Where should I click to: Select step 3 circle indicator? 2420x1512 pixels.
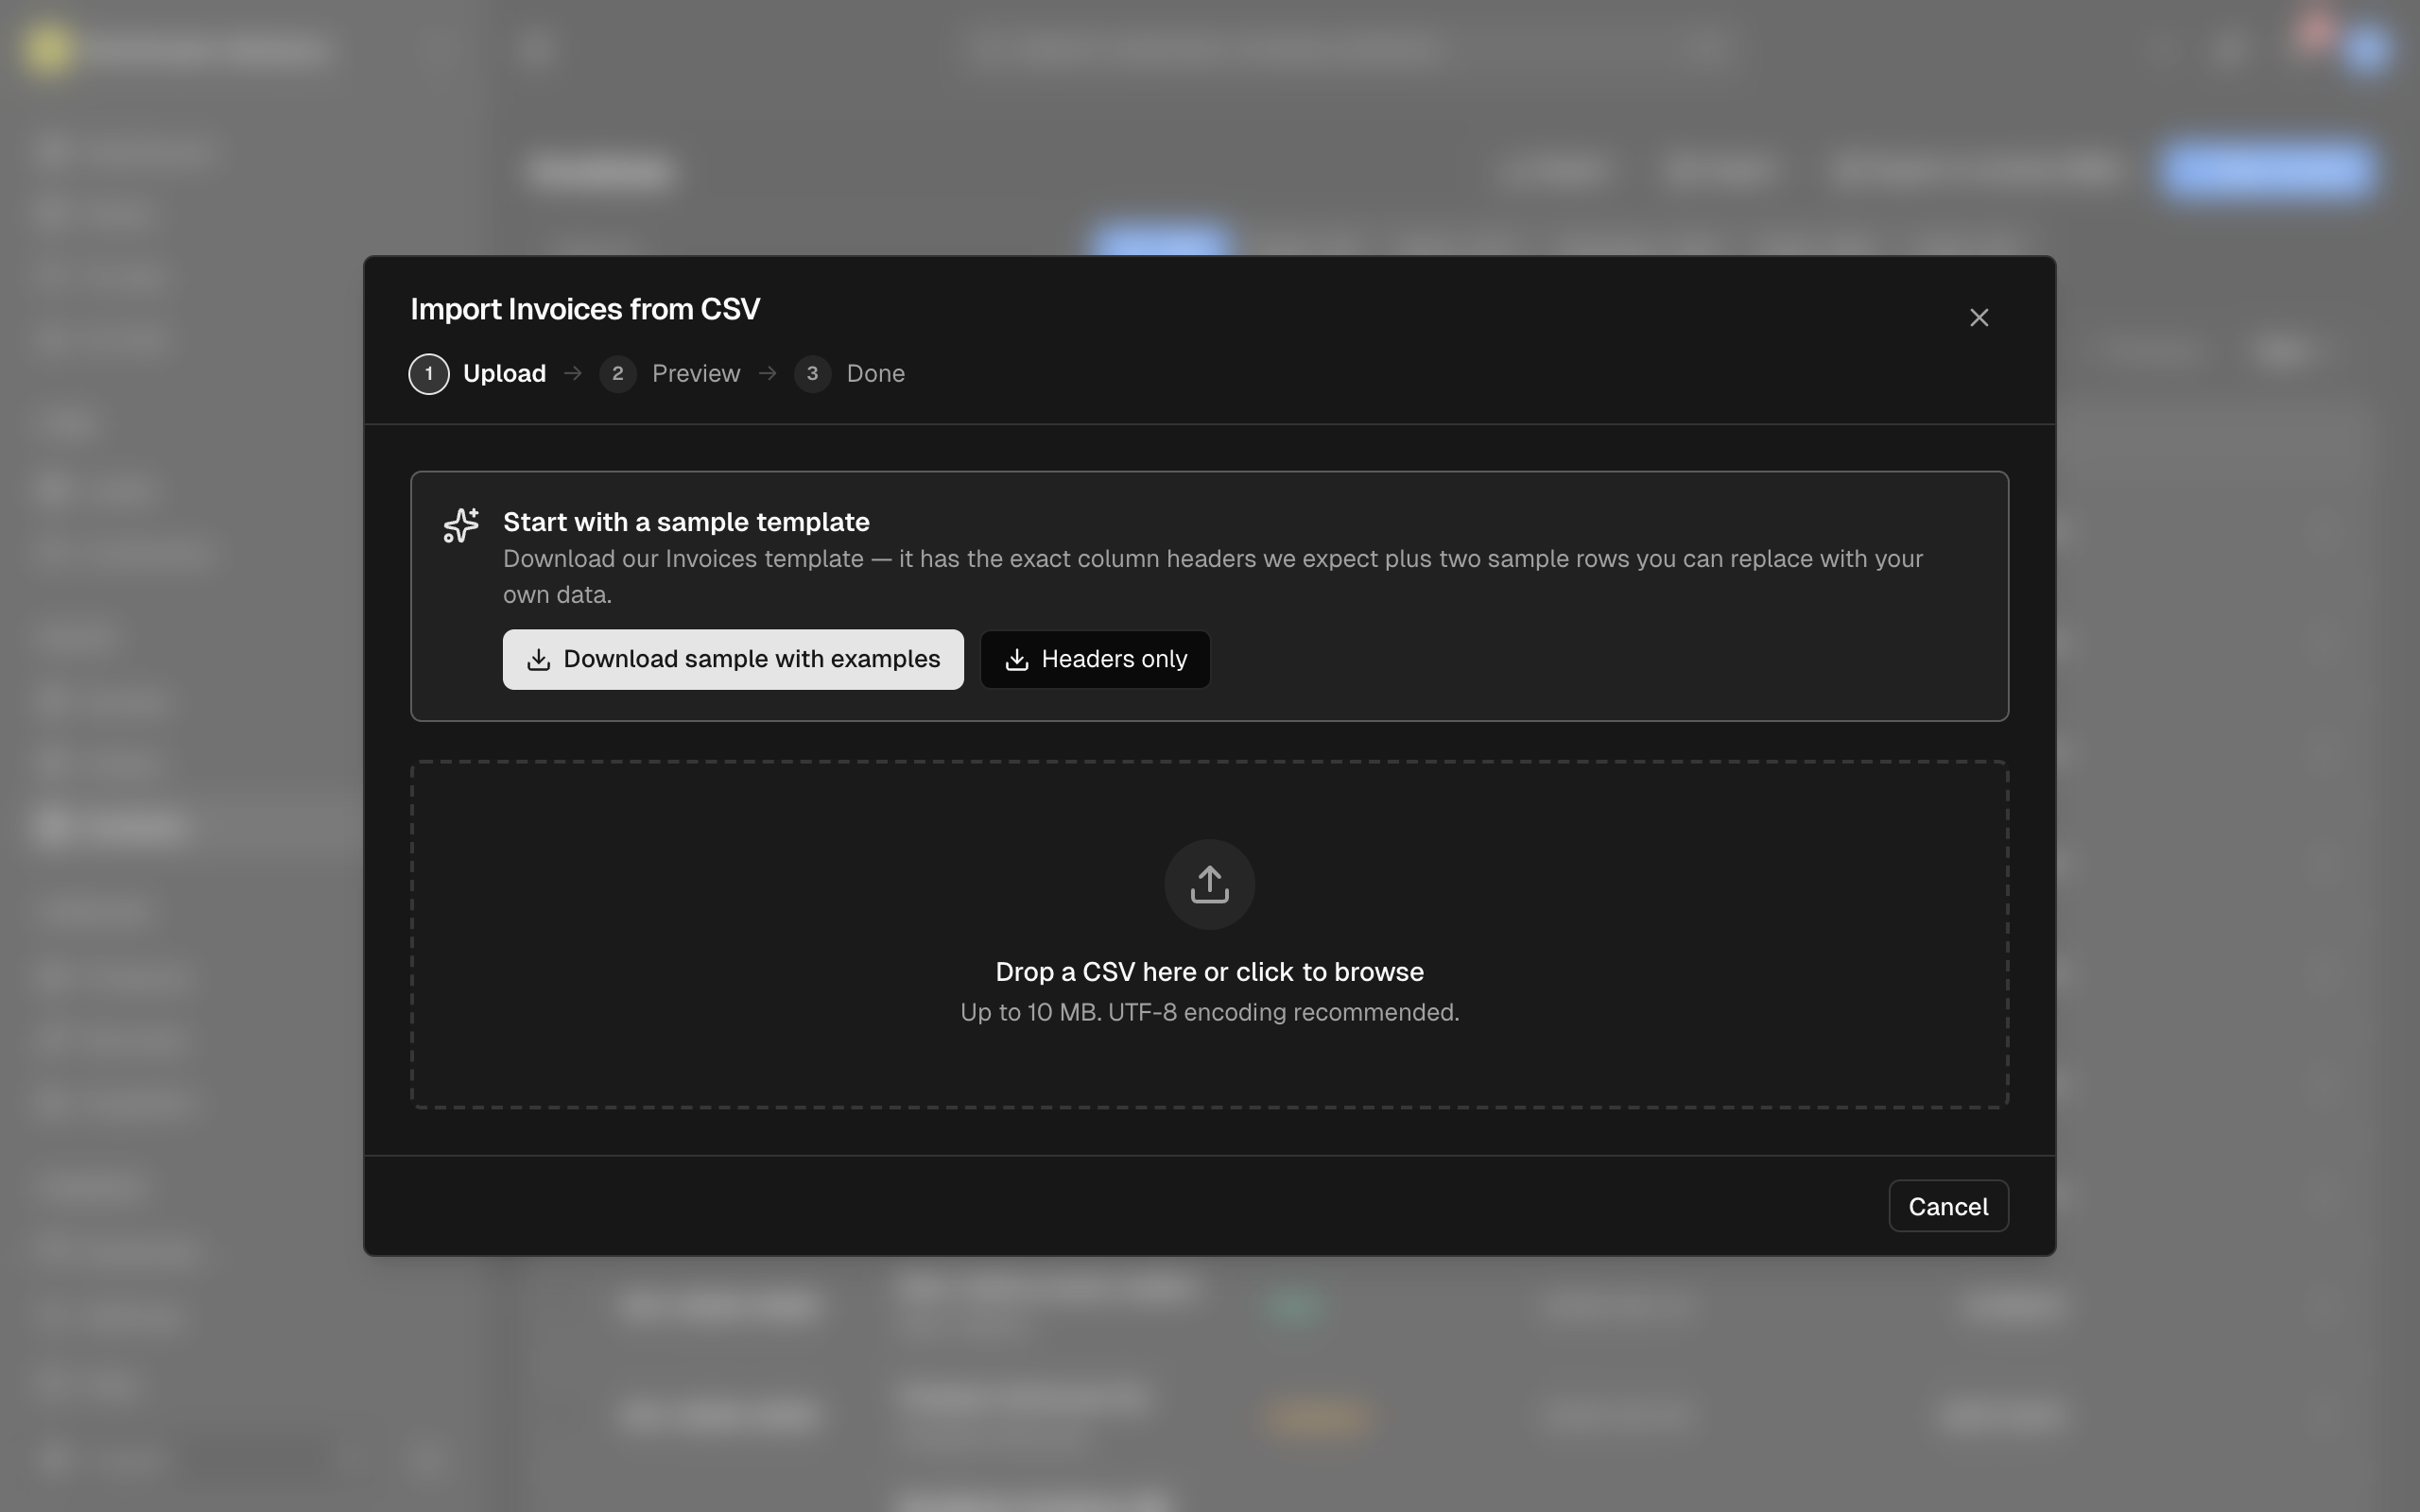tap(812, 374)
